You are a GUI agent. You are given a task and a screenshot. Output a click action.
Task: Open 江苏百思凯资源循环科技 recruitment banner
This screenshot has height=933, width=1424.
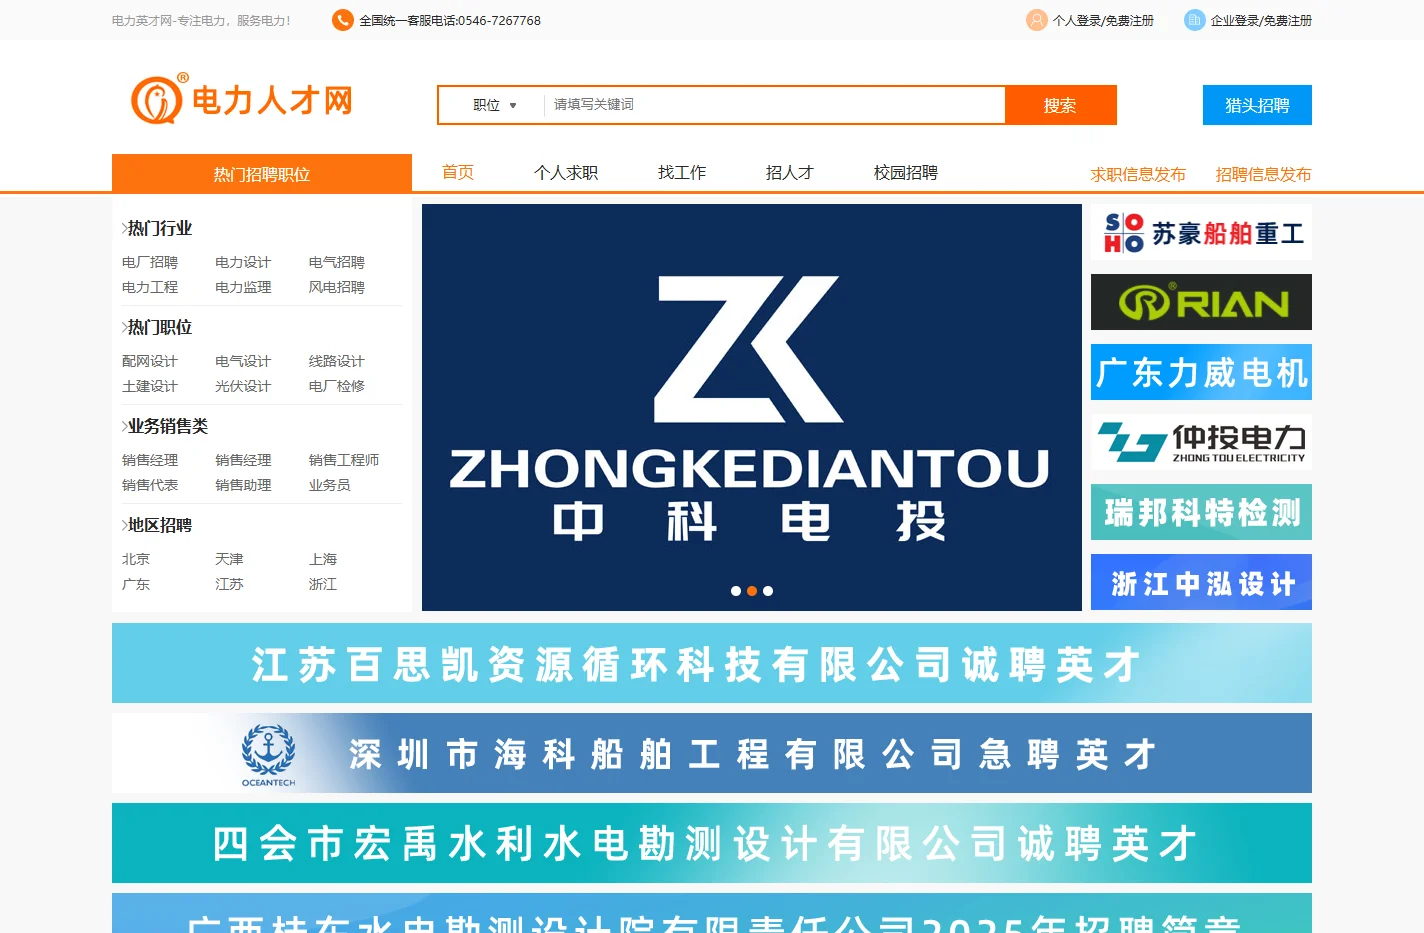point(712,663)
